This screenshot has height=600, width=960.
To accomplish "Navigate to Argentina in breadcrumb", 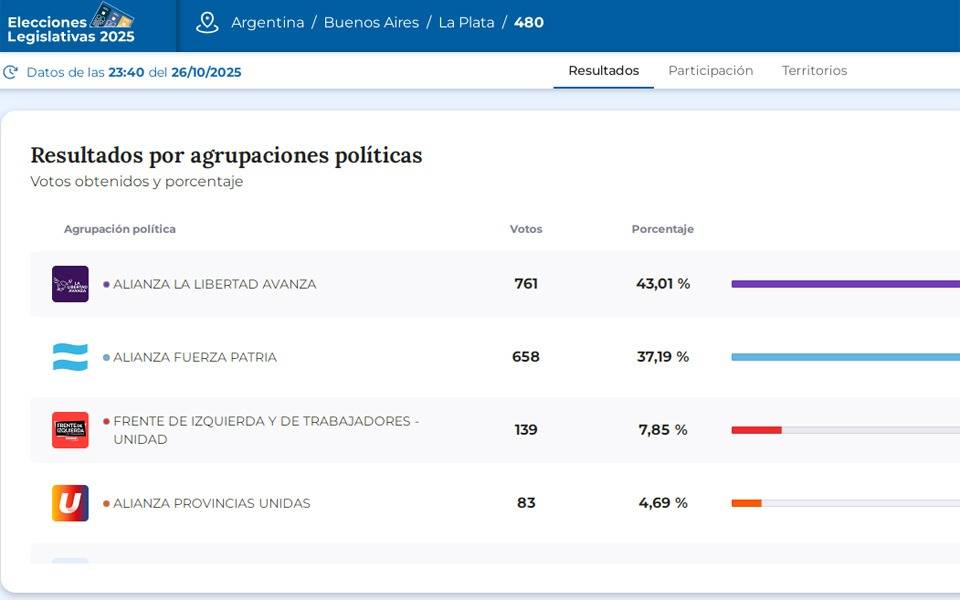I will [x=267, y=22].
